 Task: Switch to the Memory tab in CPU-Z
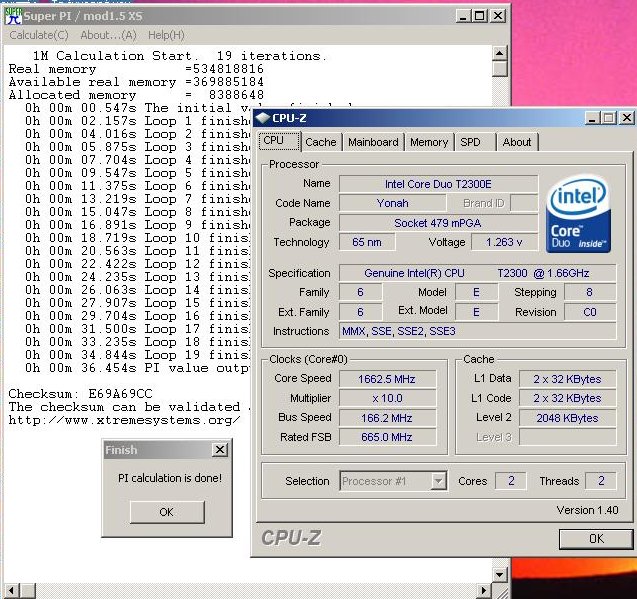(x=429, y=142)
